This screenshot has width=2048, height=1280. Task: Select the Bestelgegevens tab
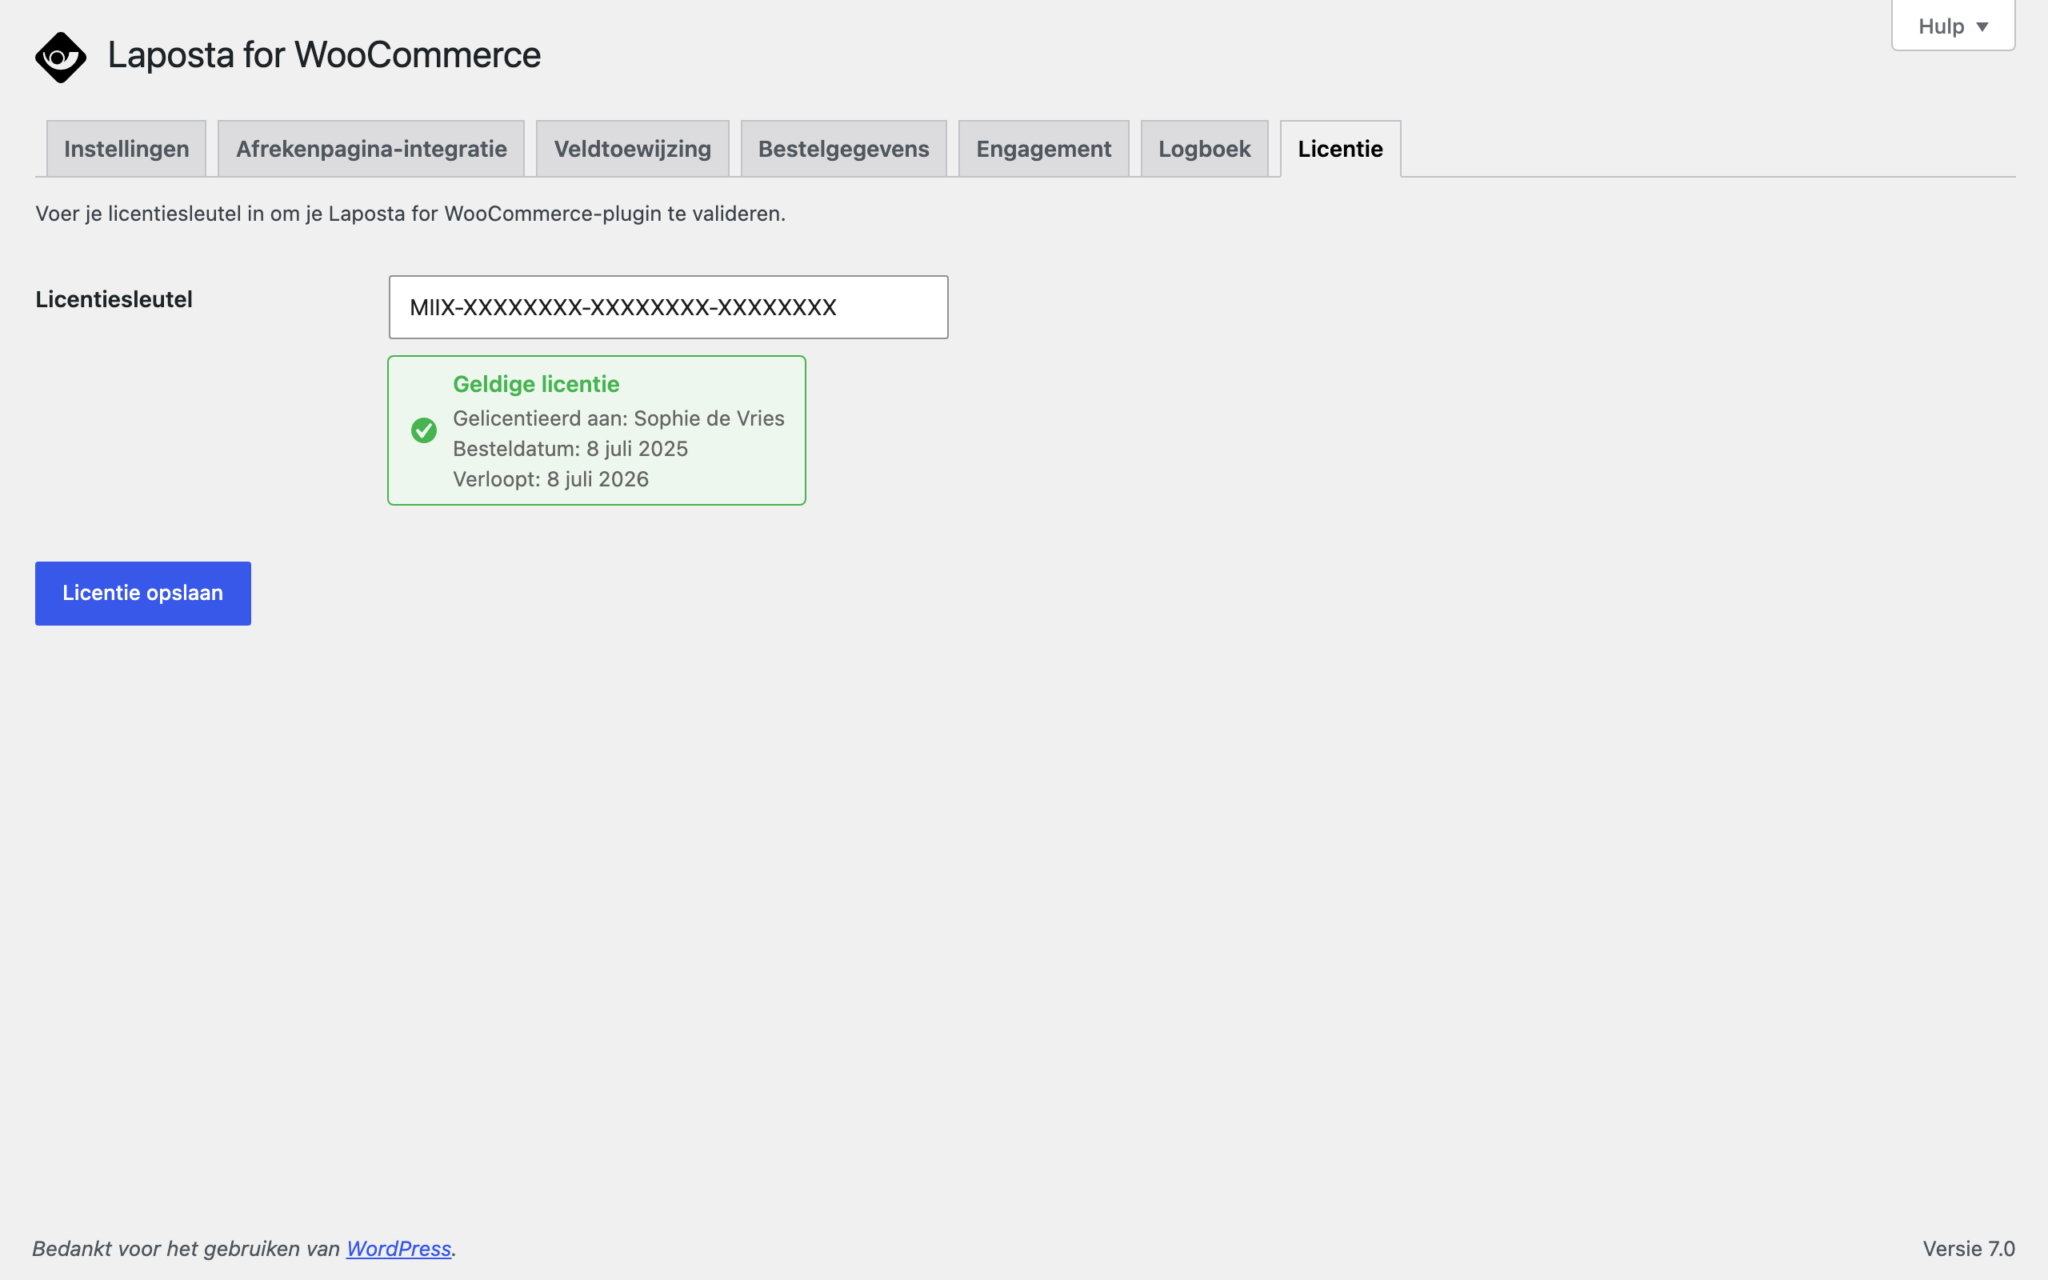click(x=844, y=149)
